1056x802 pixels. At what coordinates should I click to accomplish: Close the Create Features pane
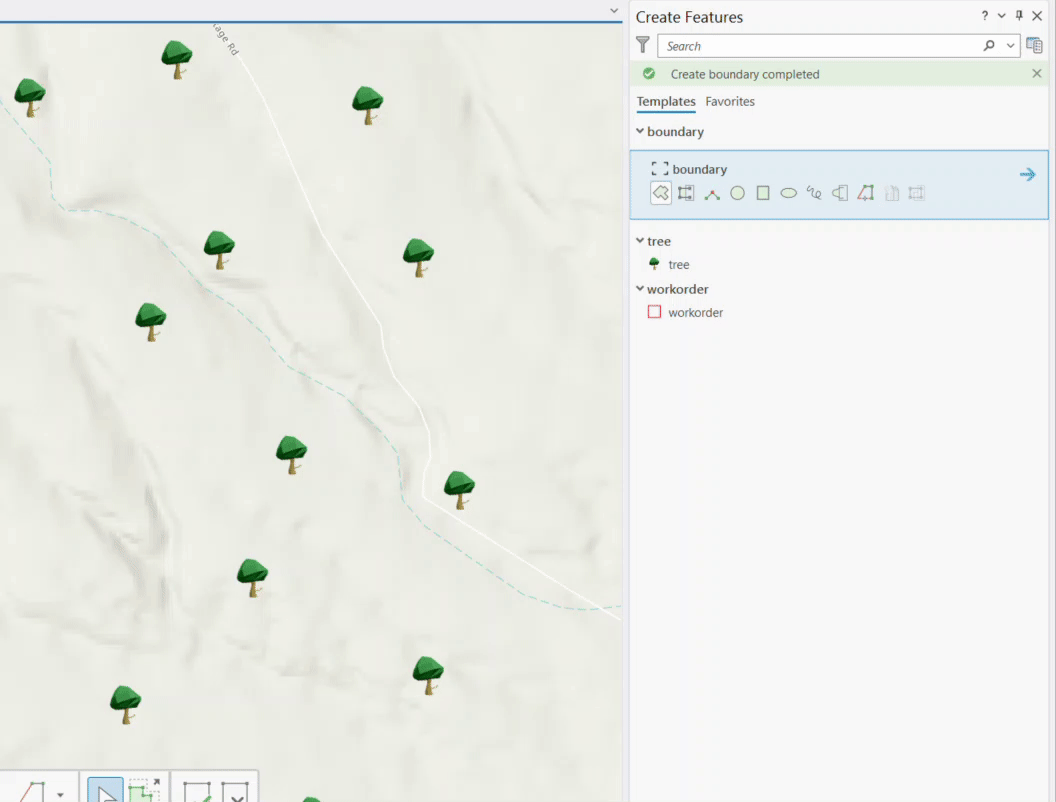(1037, 15)
